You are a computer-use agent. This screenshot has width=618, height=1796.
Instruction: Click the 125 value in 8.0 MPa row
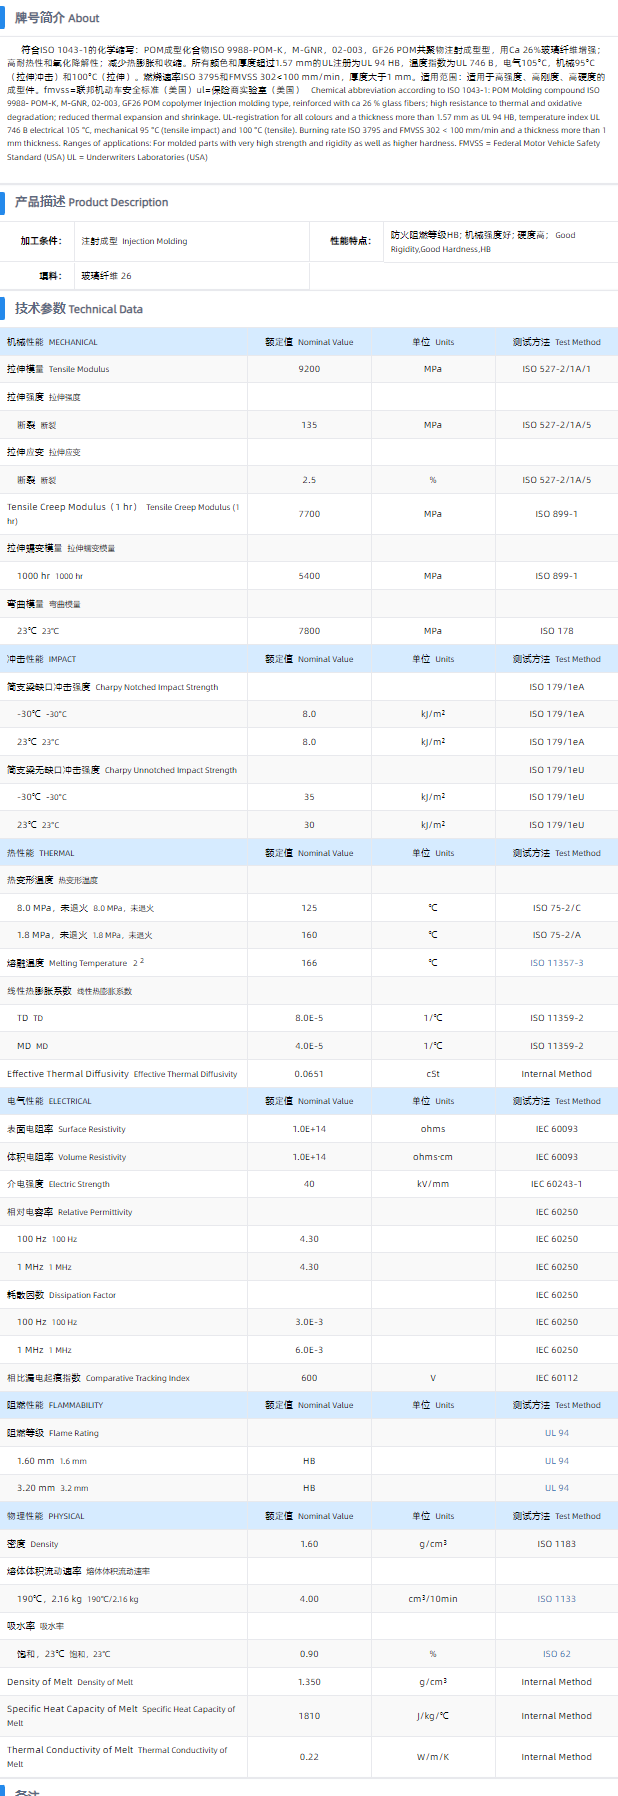(x=309, y=908)
